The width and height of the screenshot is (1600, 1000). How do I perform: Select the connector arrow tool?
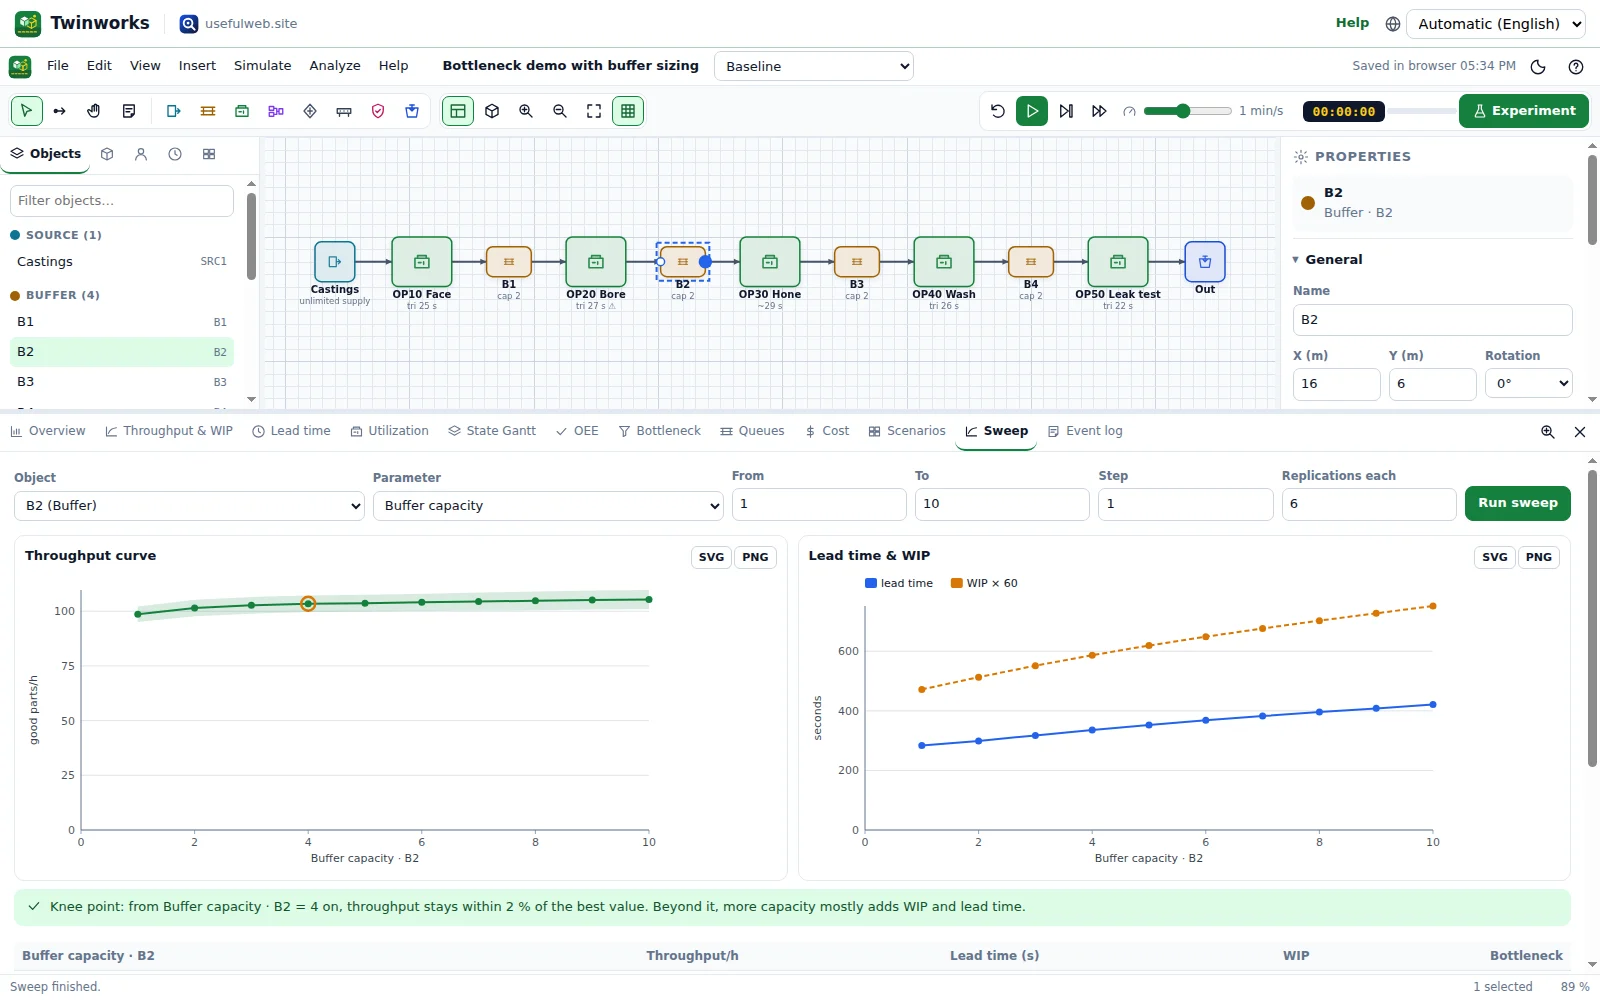(60, 111)
